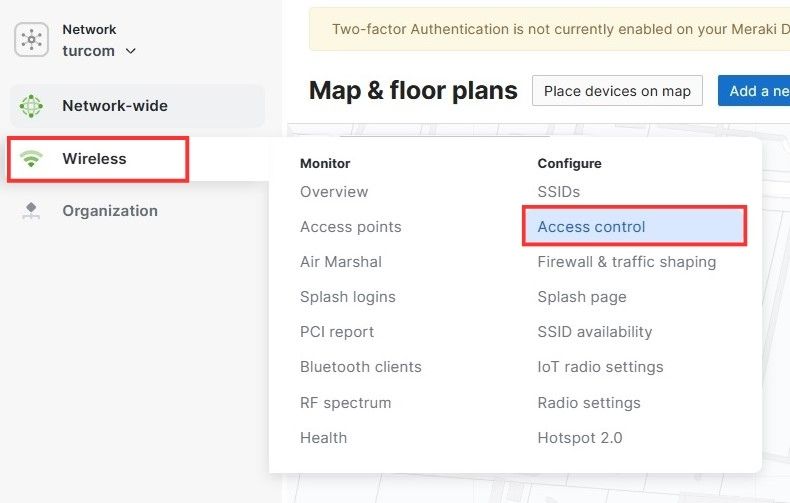Image resolution: width=790 pixels, height=503 pixels.
Task: Open SSIDs configuration page
Action: (558, 192)
